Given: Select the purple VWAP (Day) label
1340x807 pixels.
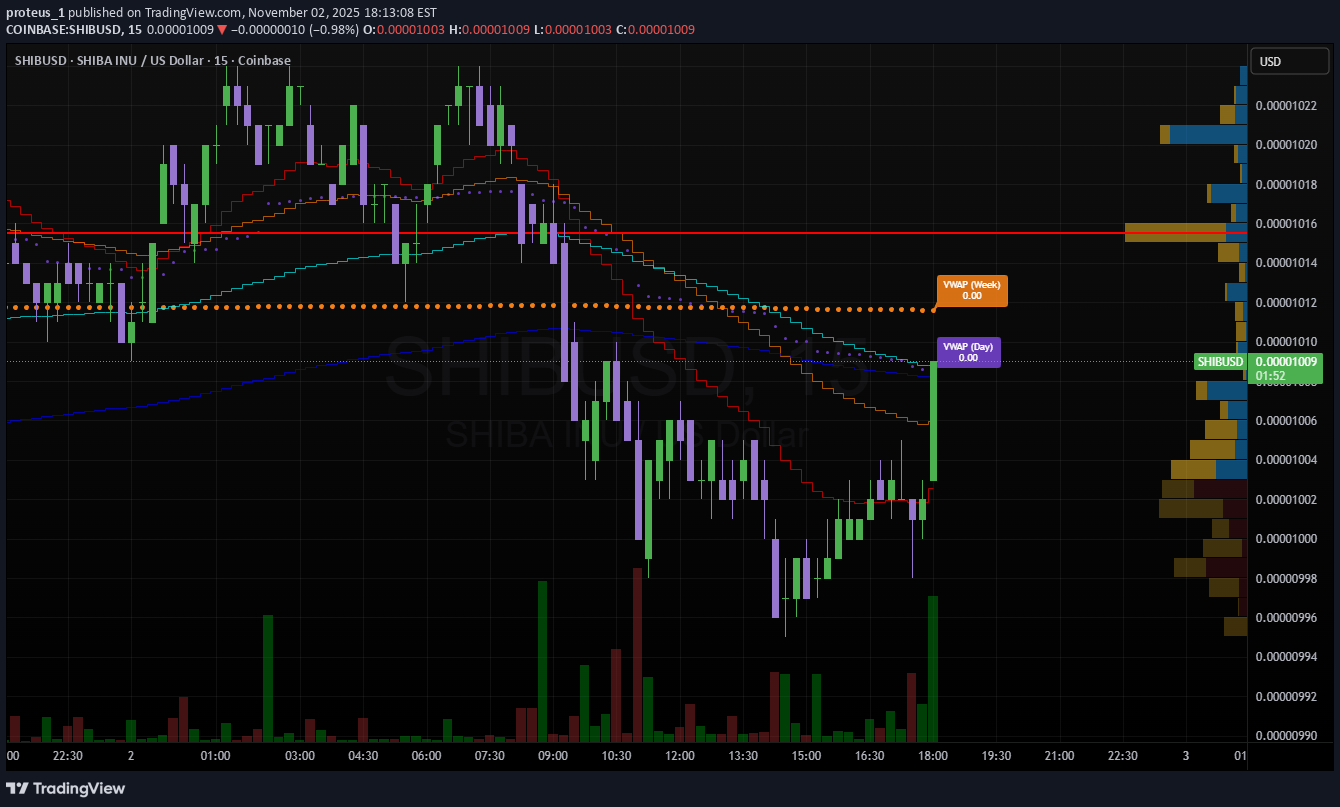Looking at the screenshot, I should pyautogui.click(x=968, y=352).
